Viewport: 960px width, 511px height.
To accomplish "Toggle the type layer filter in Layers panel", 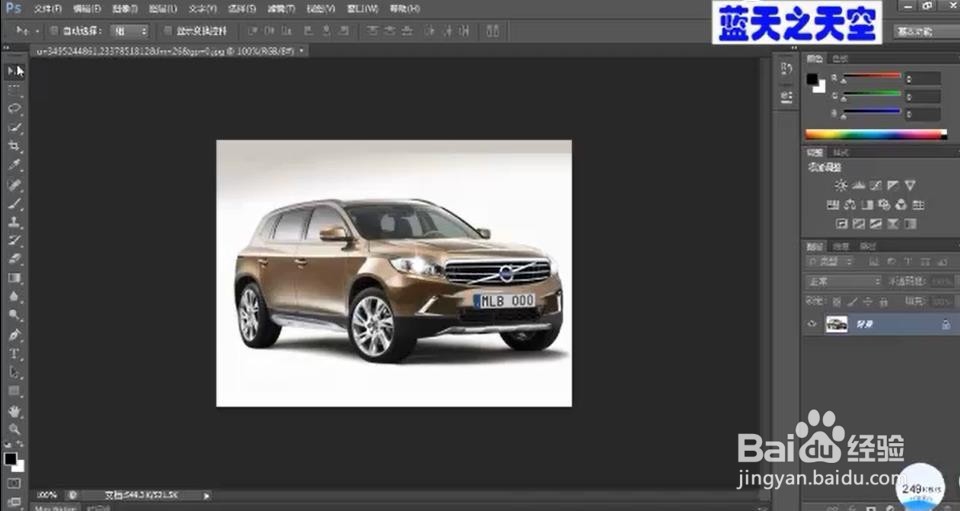I will [908, 262].
